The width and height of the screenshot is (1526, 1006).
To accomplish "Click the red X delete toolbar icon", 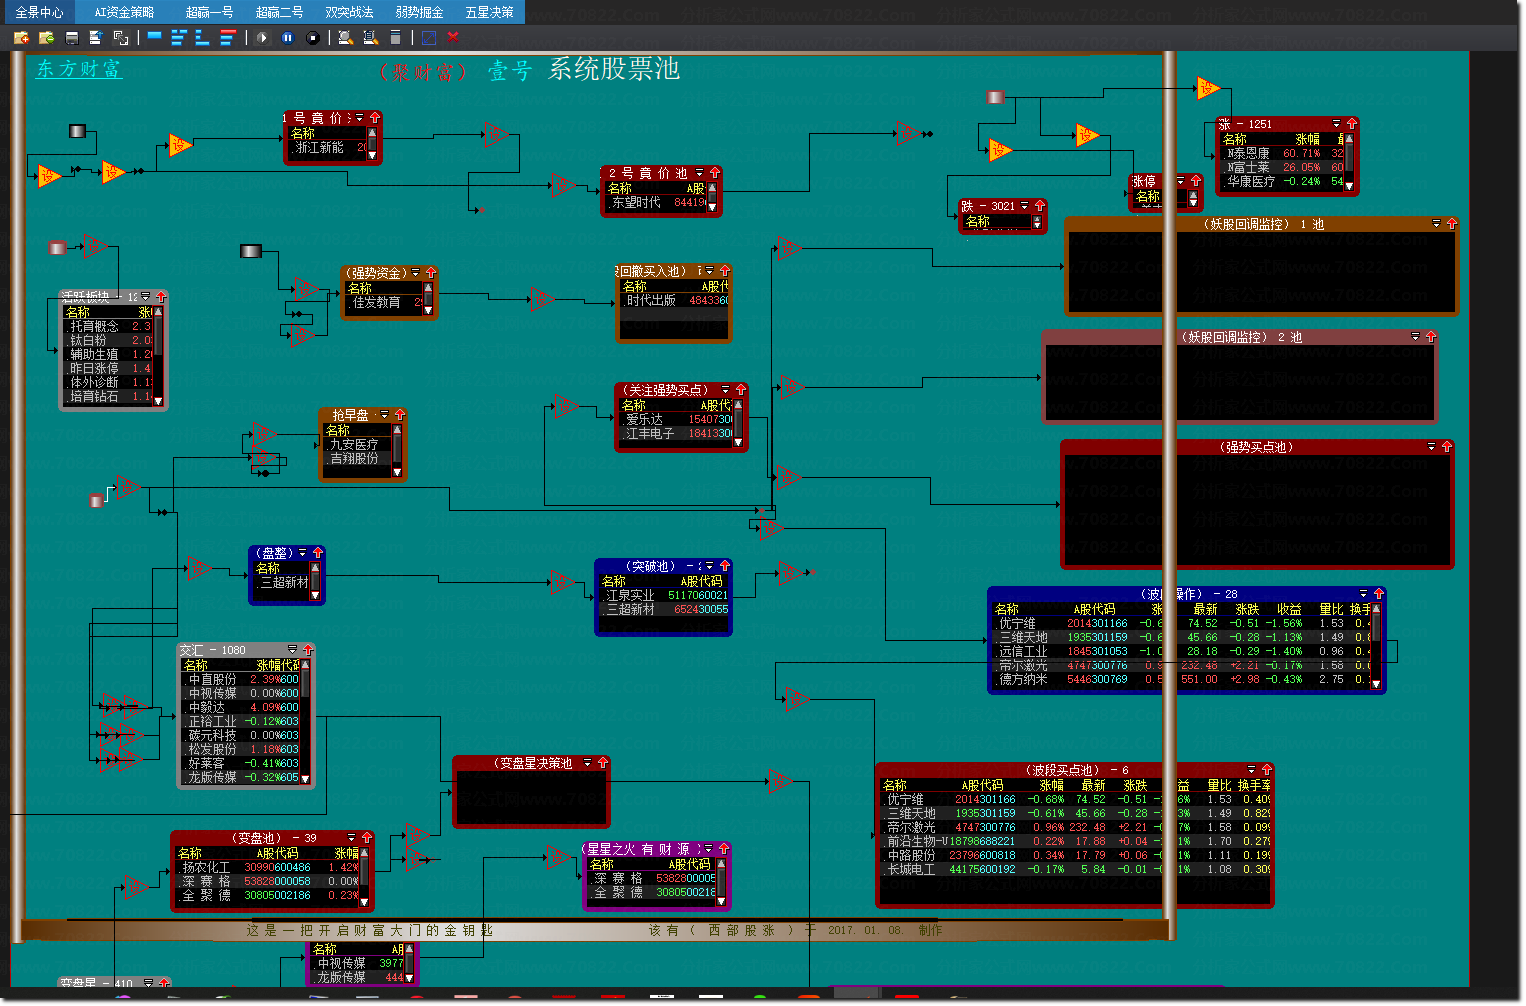I will coord(453,37).
